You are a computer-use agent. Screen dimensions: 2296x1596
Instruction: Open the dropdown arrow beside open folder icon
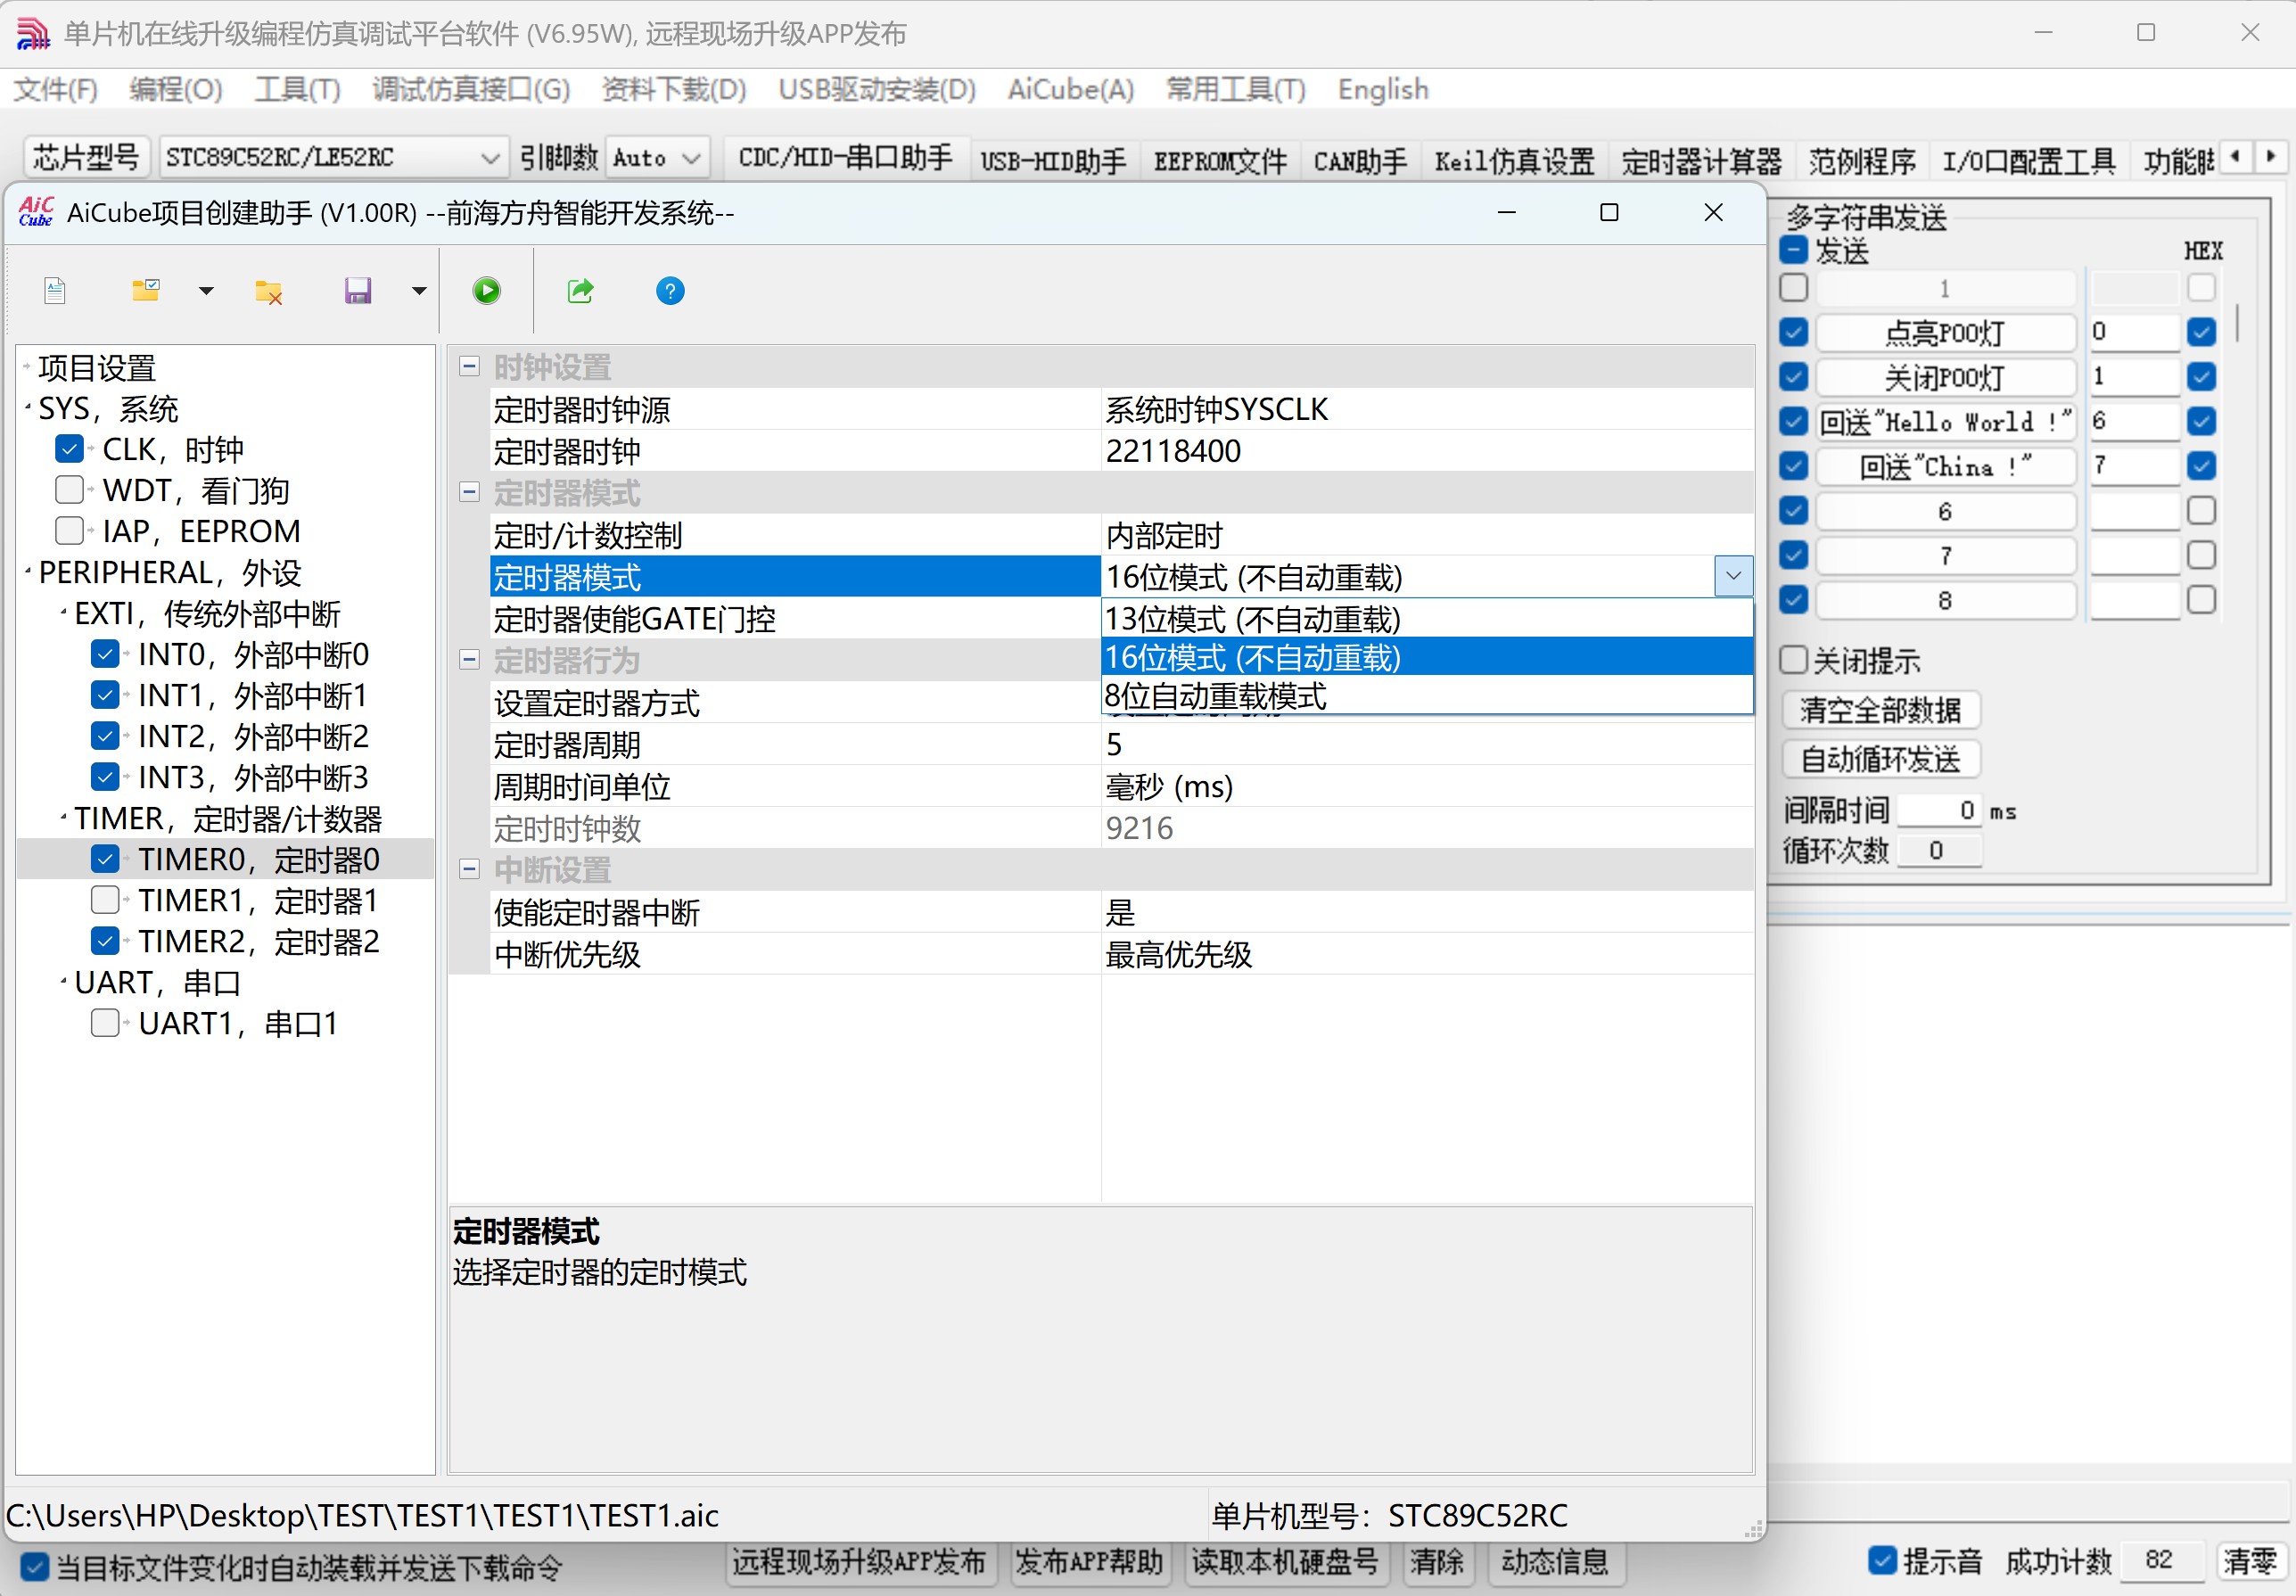(x=206, y=291)
